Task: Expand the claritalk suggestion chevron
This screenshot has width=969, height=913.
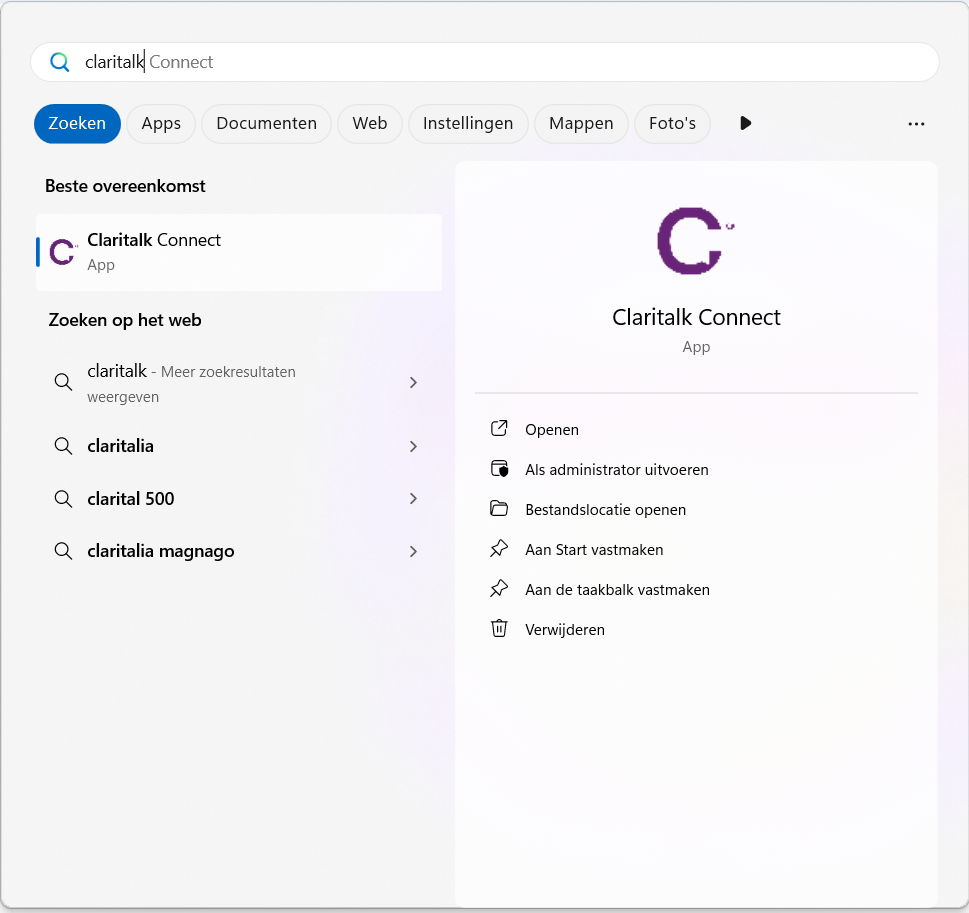Action: click(x=413, y=383)
